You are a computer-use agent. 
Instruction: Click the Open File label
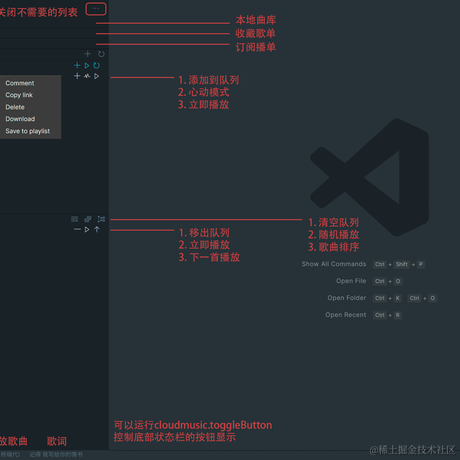coord(351,281)
